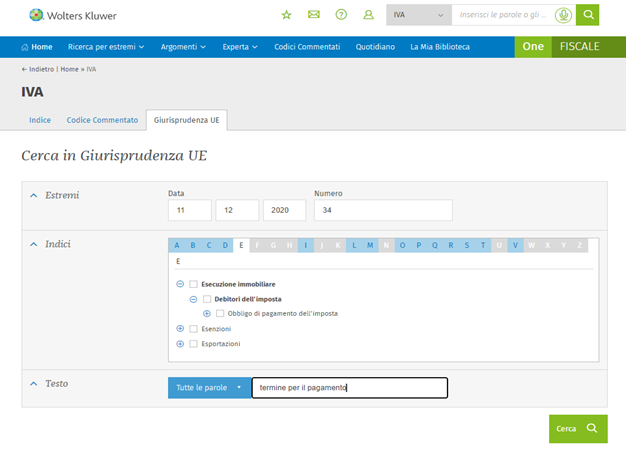
Task: Click the Numero input field
Action: point(383,210)
